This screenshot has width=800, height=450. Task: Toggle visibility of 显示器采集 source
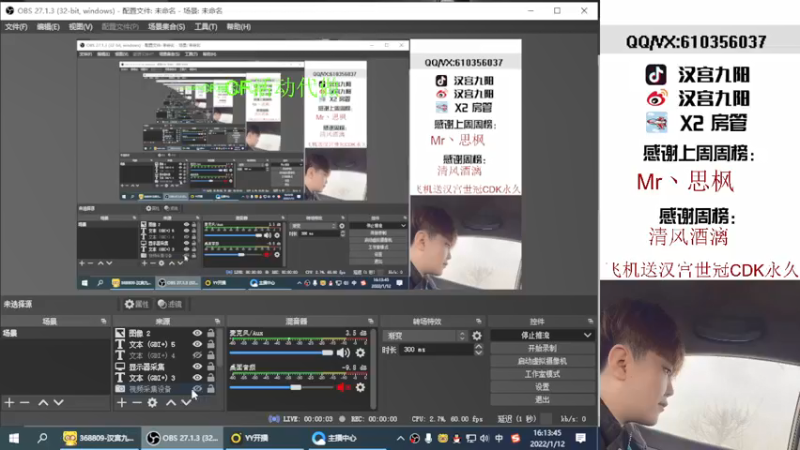point(197,366)
